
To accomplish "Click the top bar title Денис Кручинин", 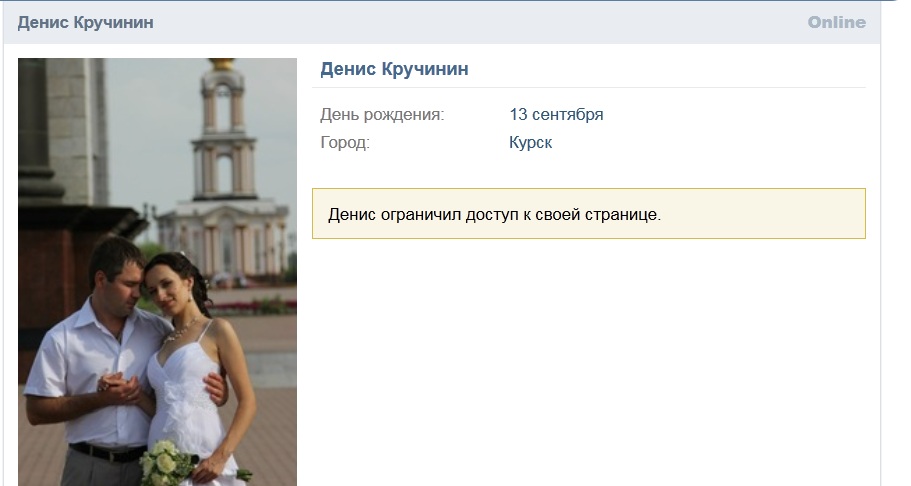I will 85,23.
